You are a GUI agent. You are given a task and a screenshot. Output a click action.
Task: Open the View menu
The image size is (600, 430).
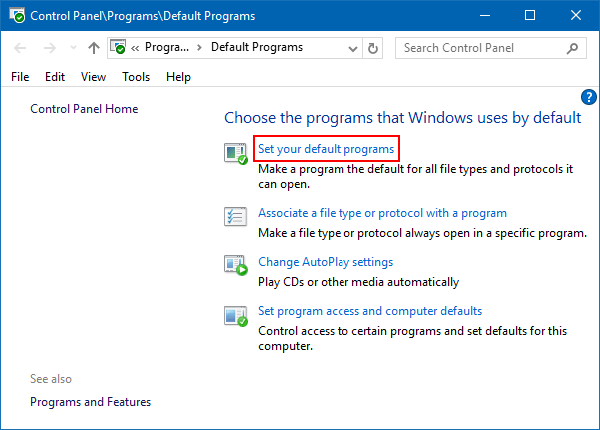pos(93,77)
